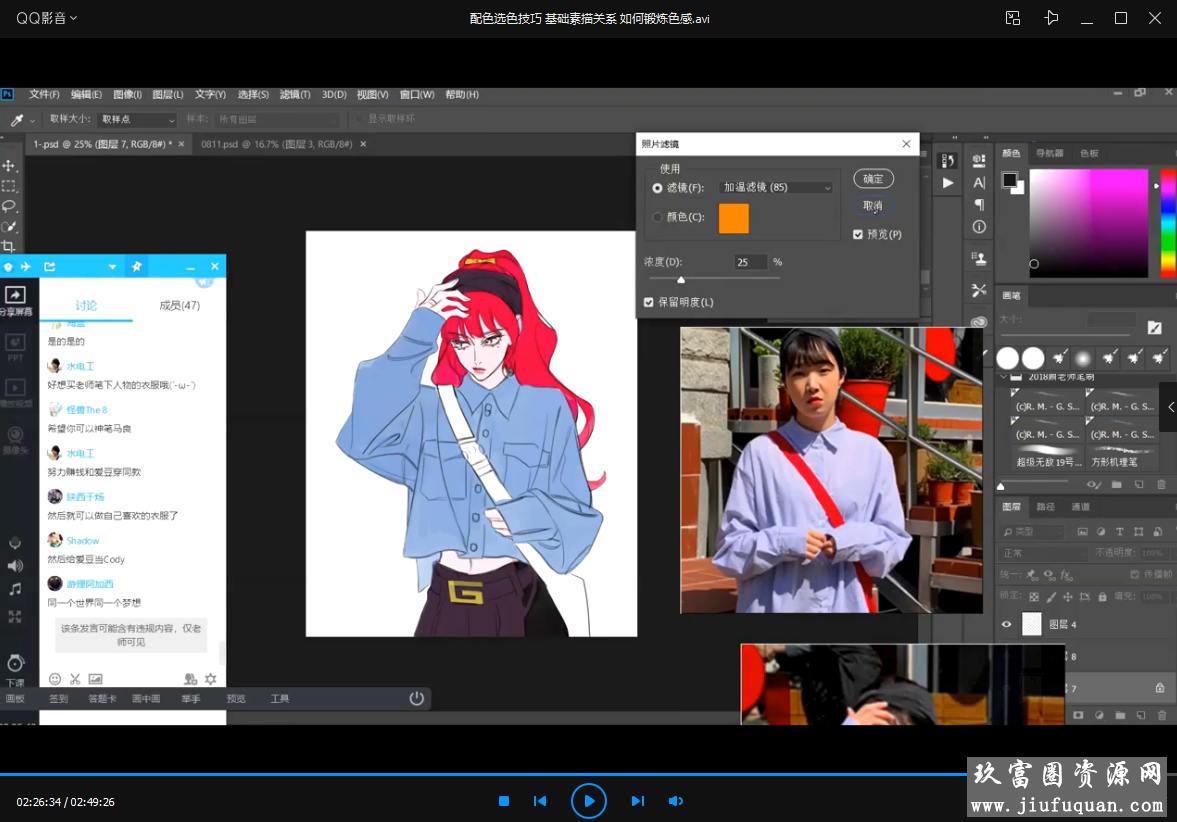Select the Filter (滤镜) radio button
Image resolution: width=1177 pixels, height=822 pixels.
pos(657,188)
